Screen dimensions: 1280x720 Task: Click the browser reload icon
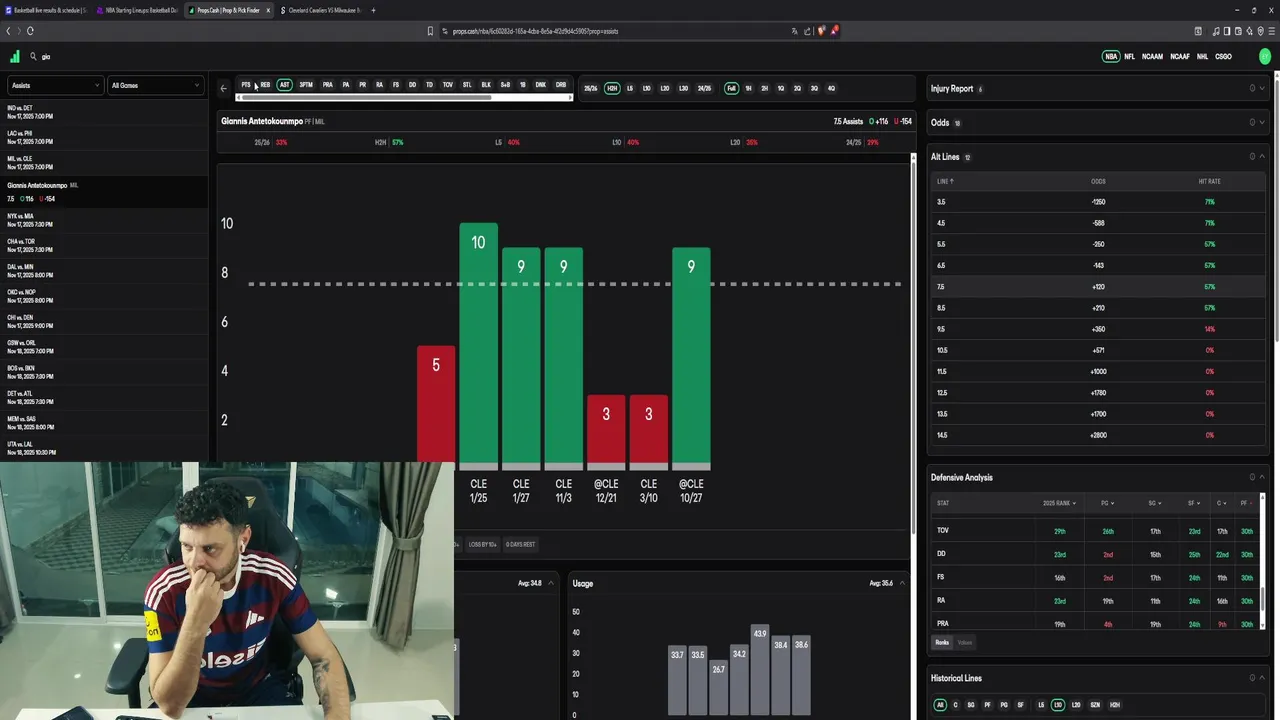click(30, 31)
